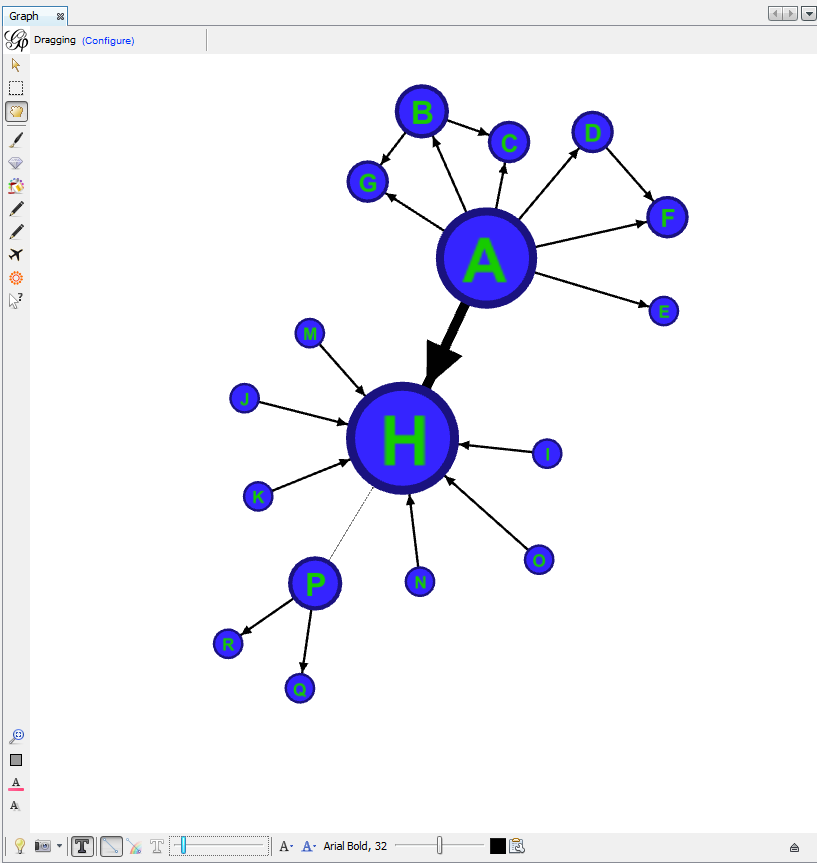Image resolution: width=817 pixels, height=863 pixels.
Task: Click node H in the graph
Action: tap(402, 438)
